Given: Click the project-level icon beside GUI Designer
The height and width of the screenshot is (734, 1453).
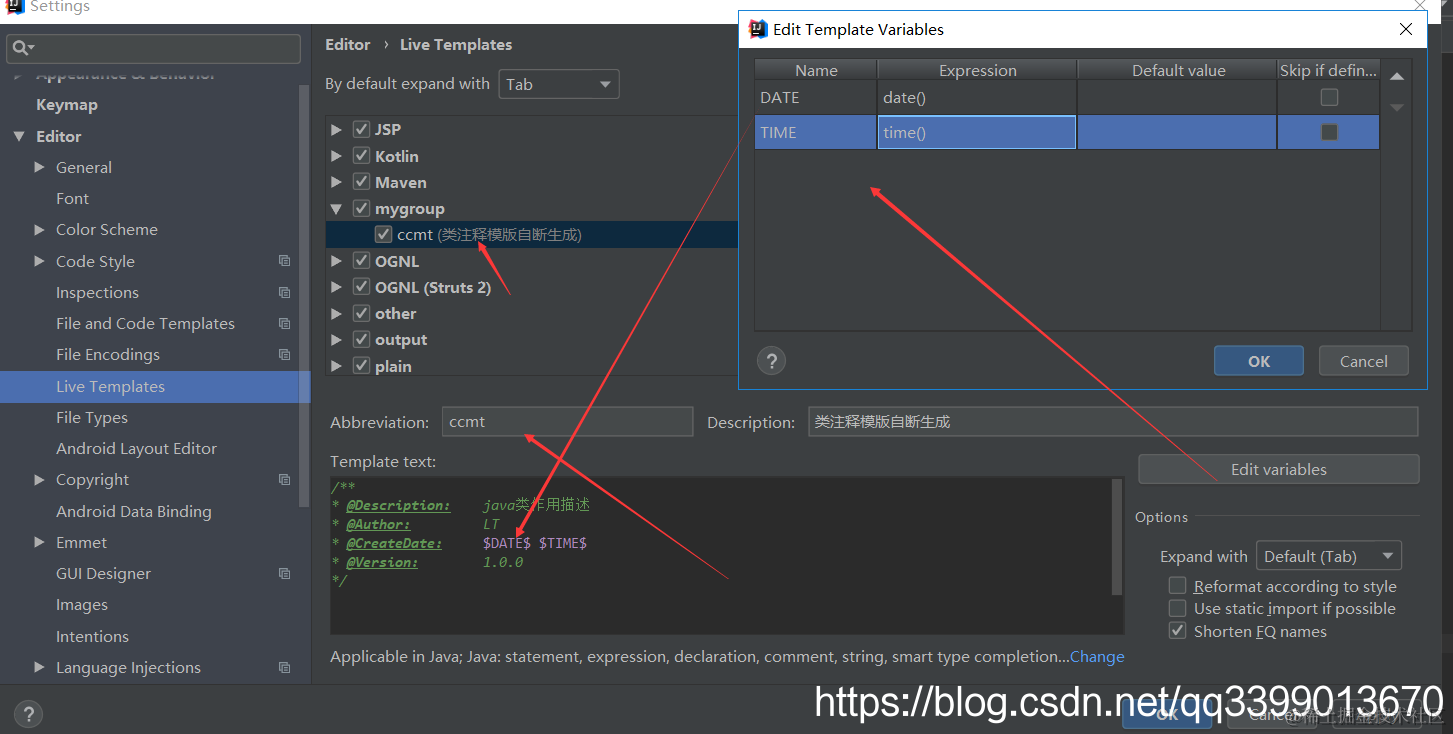Looking at the screenshot, I should [x=285, y=573].
